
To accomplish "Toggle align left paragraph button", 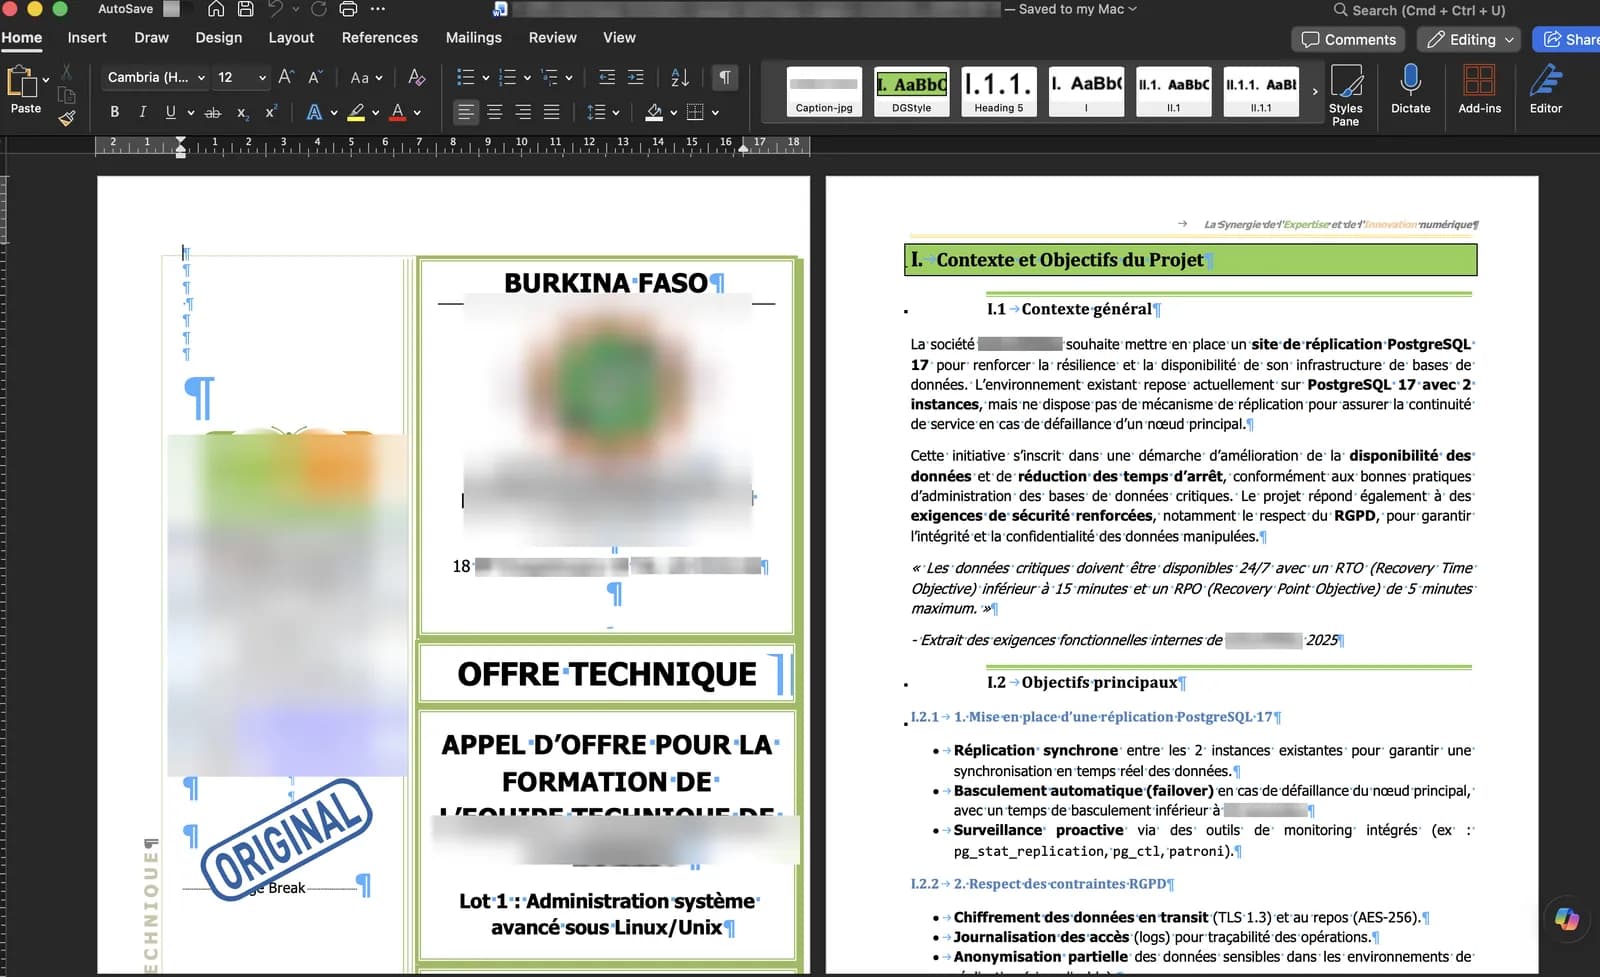I will point(465,112).
